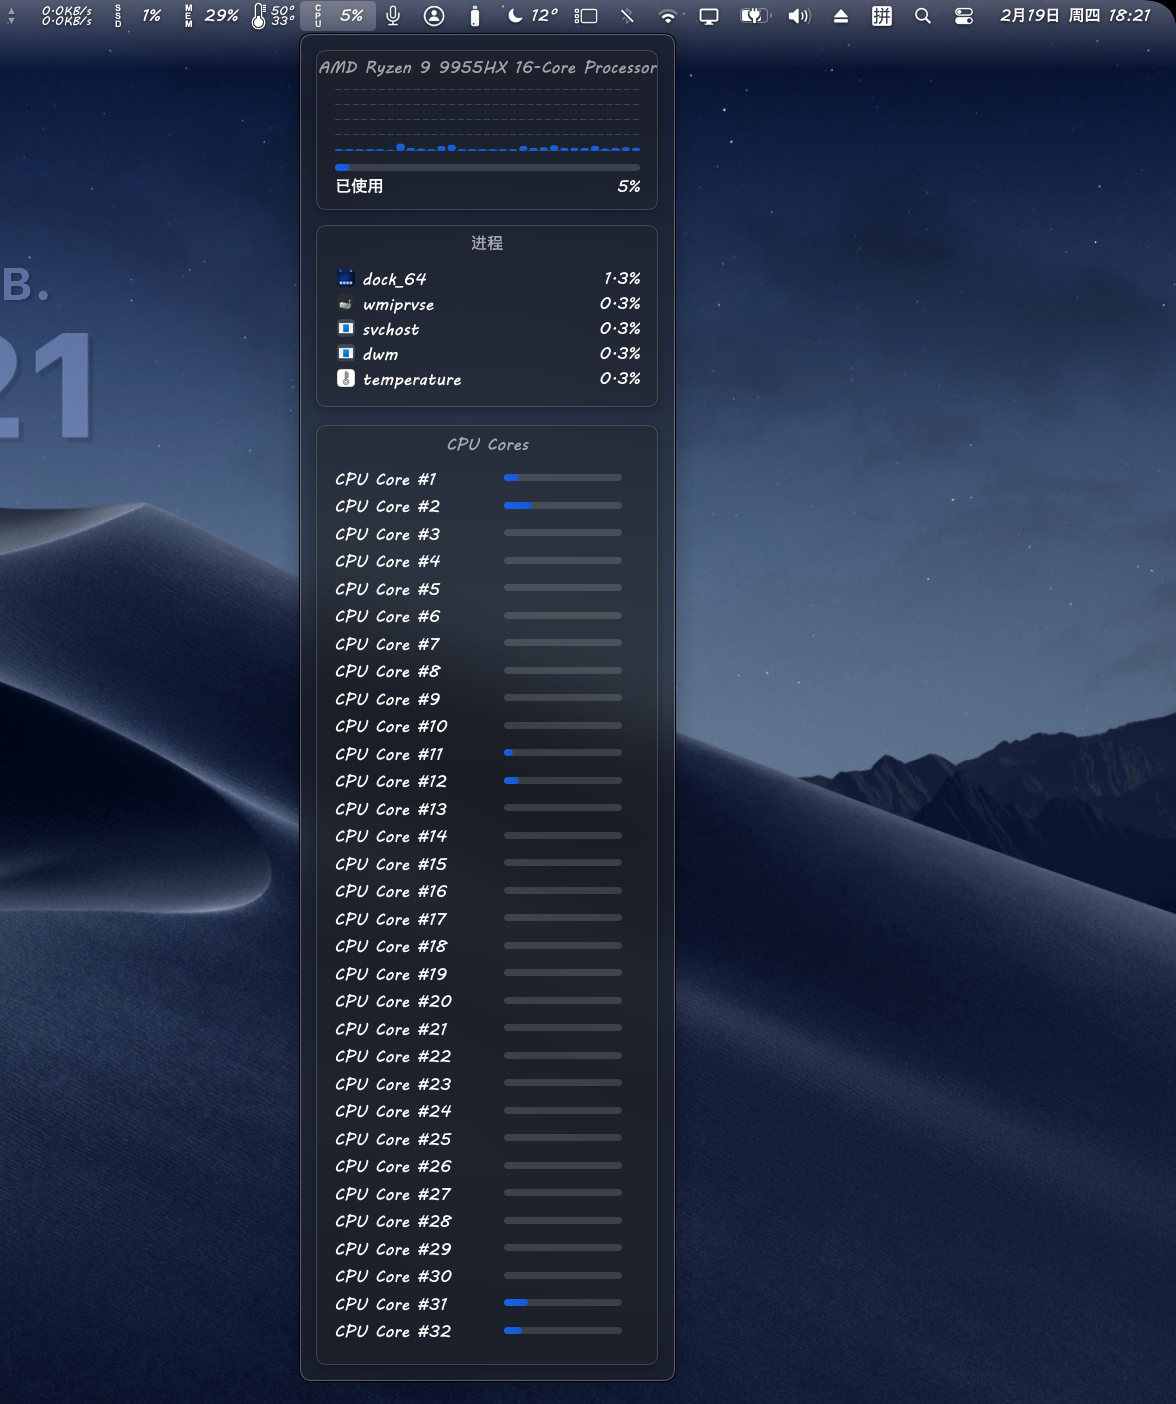
Task: Open the user account icon
Action: coord(434,16)
